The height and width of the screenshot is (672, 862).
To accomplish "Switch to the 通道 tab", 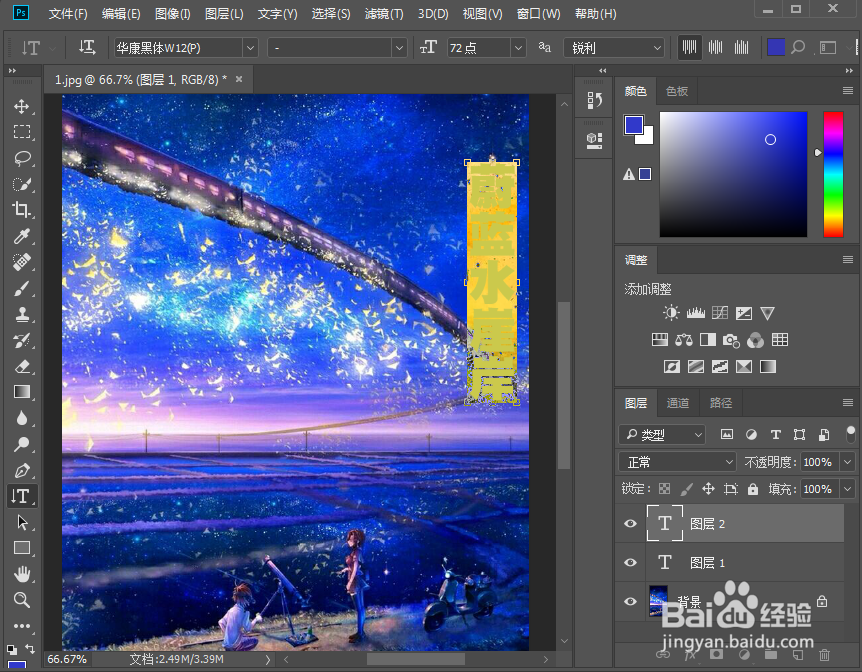I will coord(677,403).
